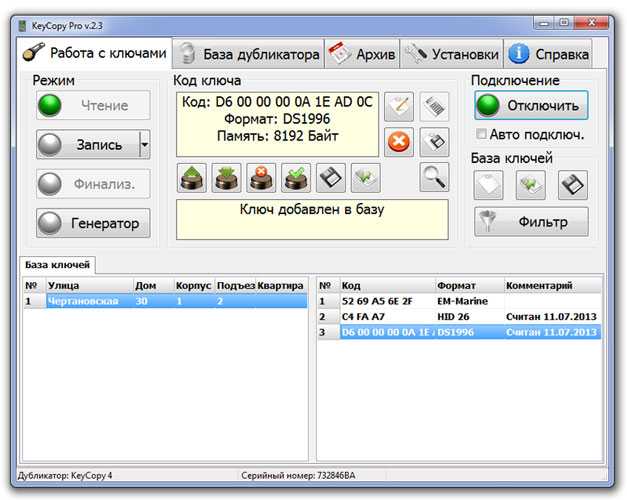The image size is (627, 500).
Task: Open the Фильтр key filter
Action: click(531, 221)
